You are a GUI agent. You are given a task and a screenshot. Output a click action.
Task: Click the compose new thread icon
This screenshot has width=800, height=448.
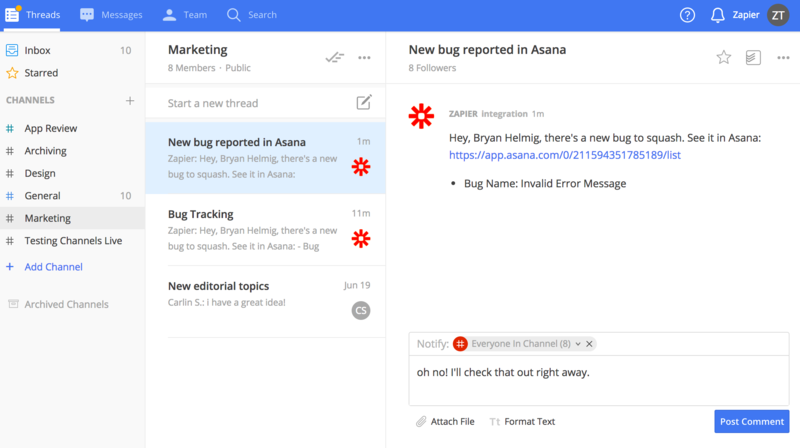tap(364, 102)
